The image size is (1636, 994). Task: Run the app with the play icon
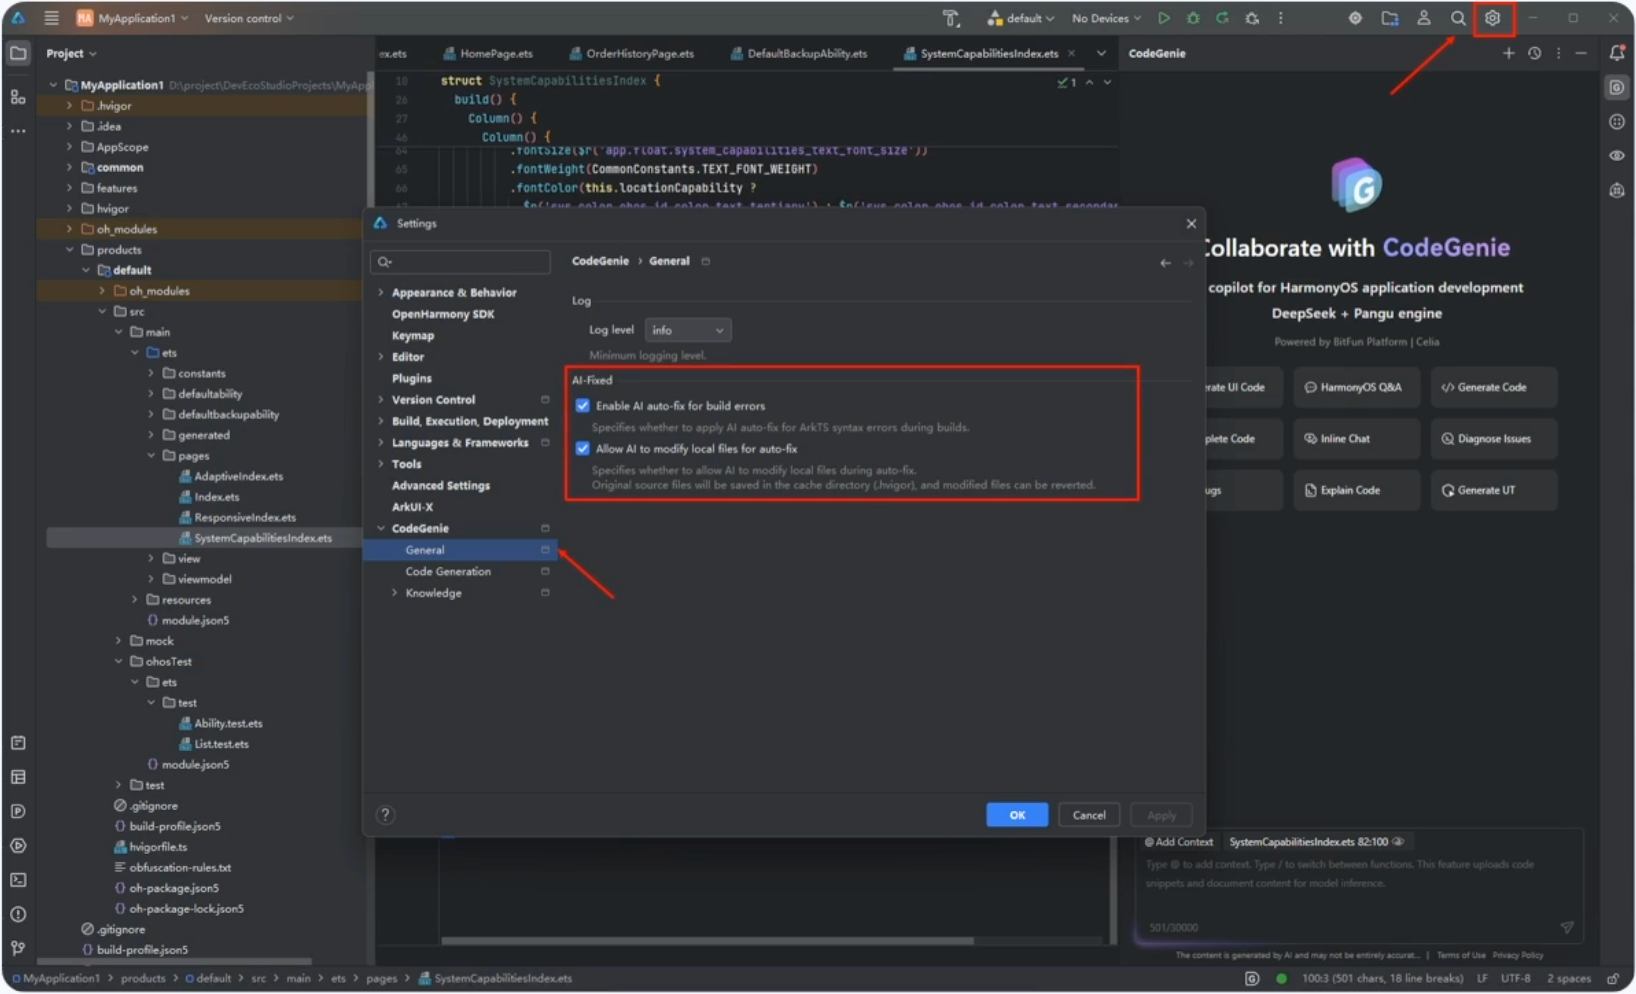tap(1164, 18)
